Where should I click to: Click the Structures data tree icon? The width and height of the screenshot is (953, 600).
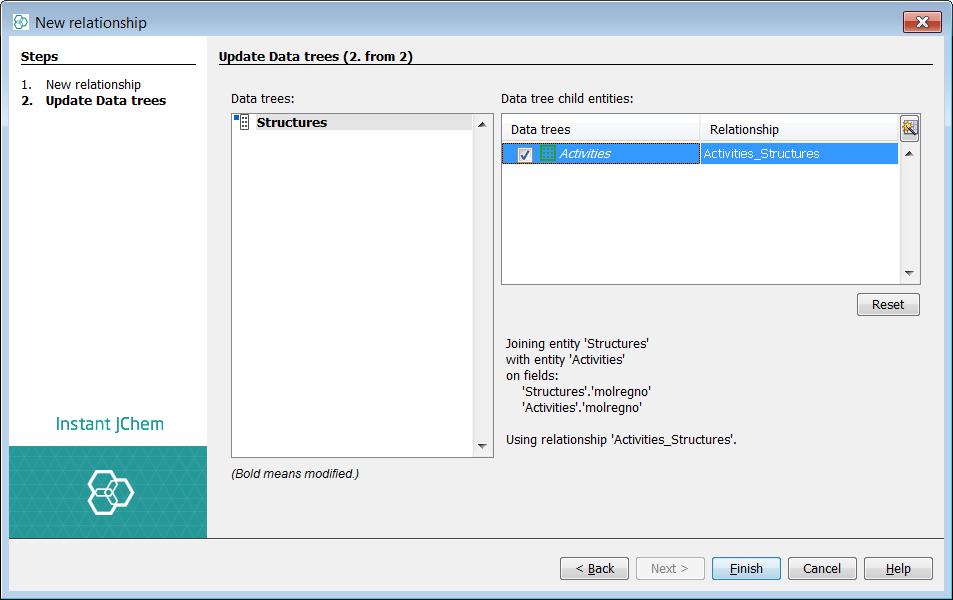pyautogui.click(x=242, y=122)
